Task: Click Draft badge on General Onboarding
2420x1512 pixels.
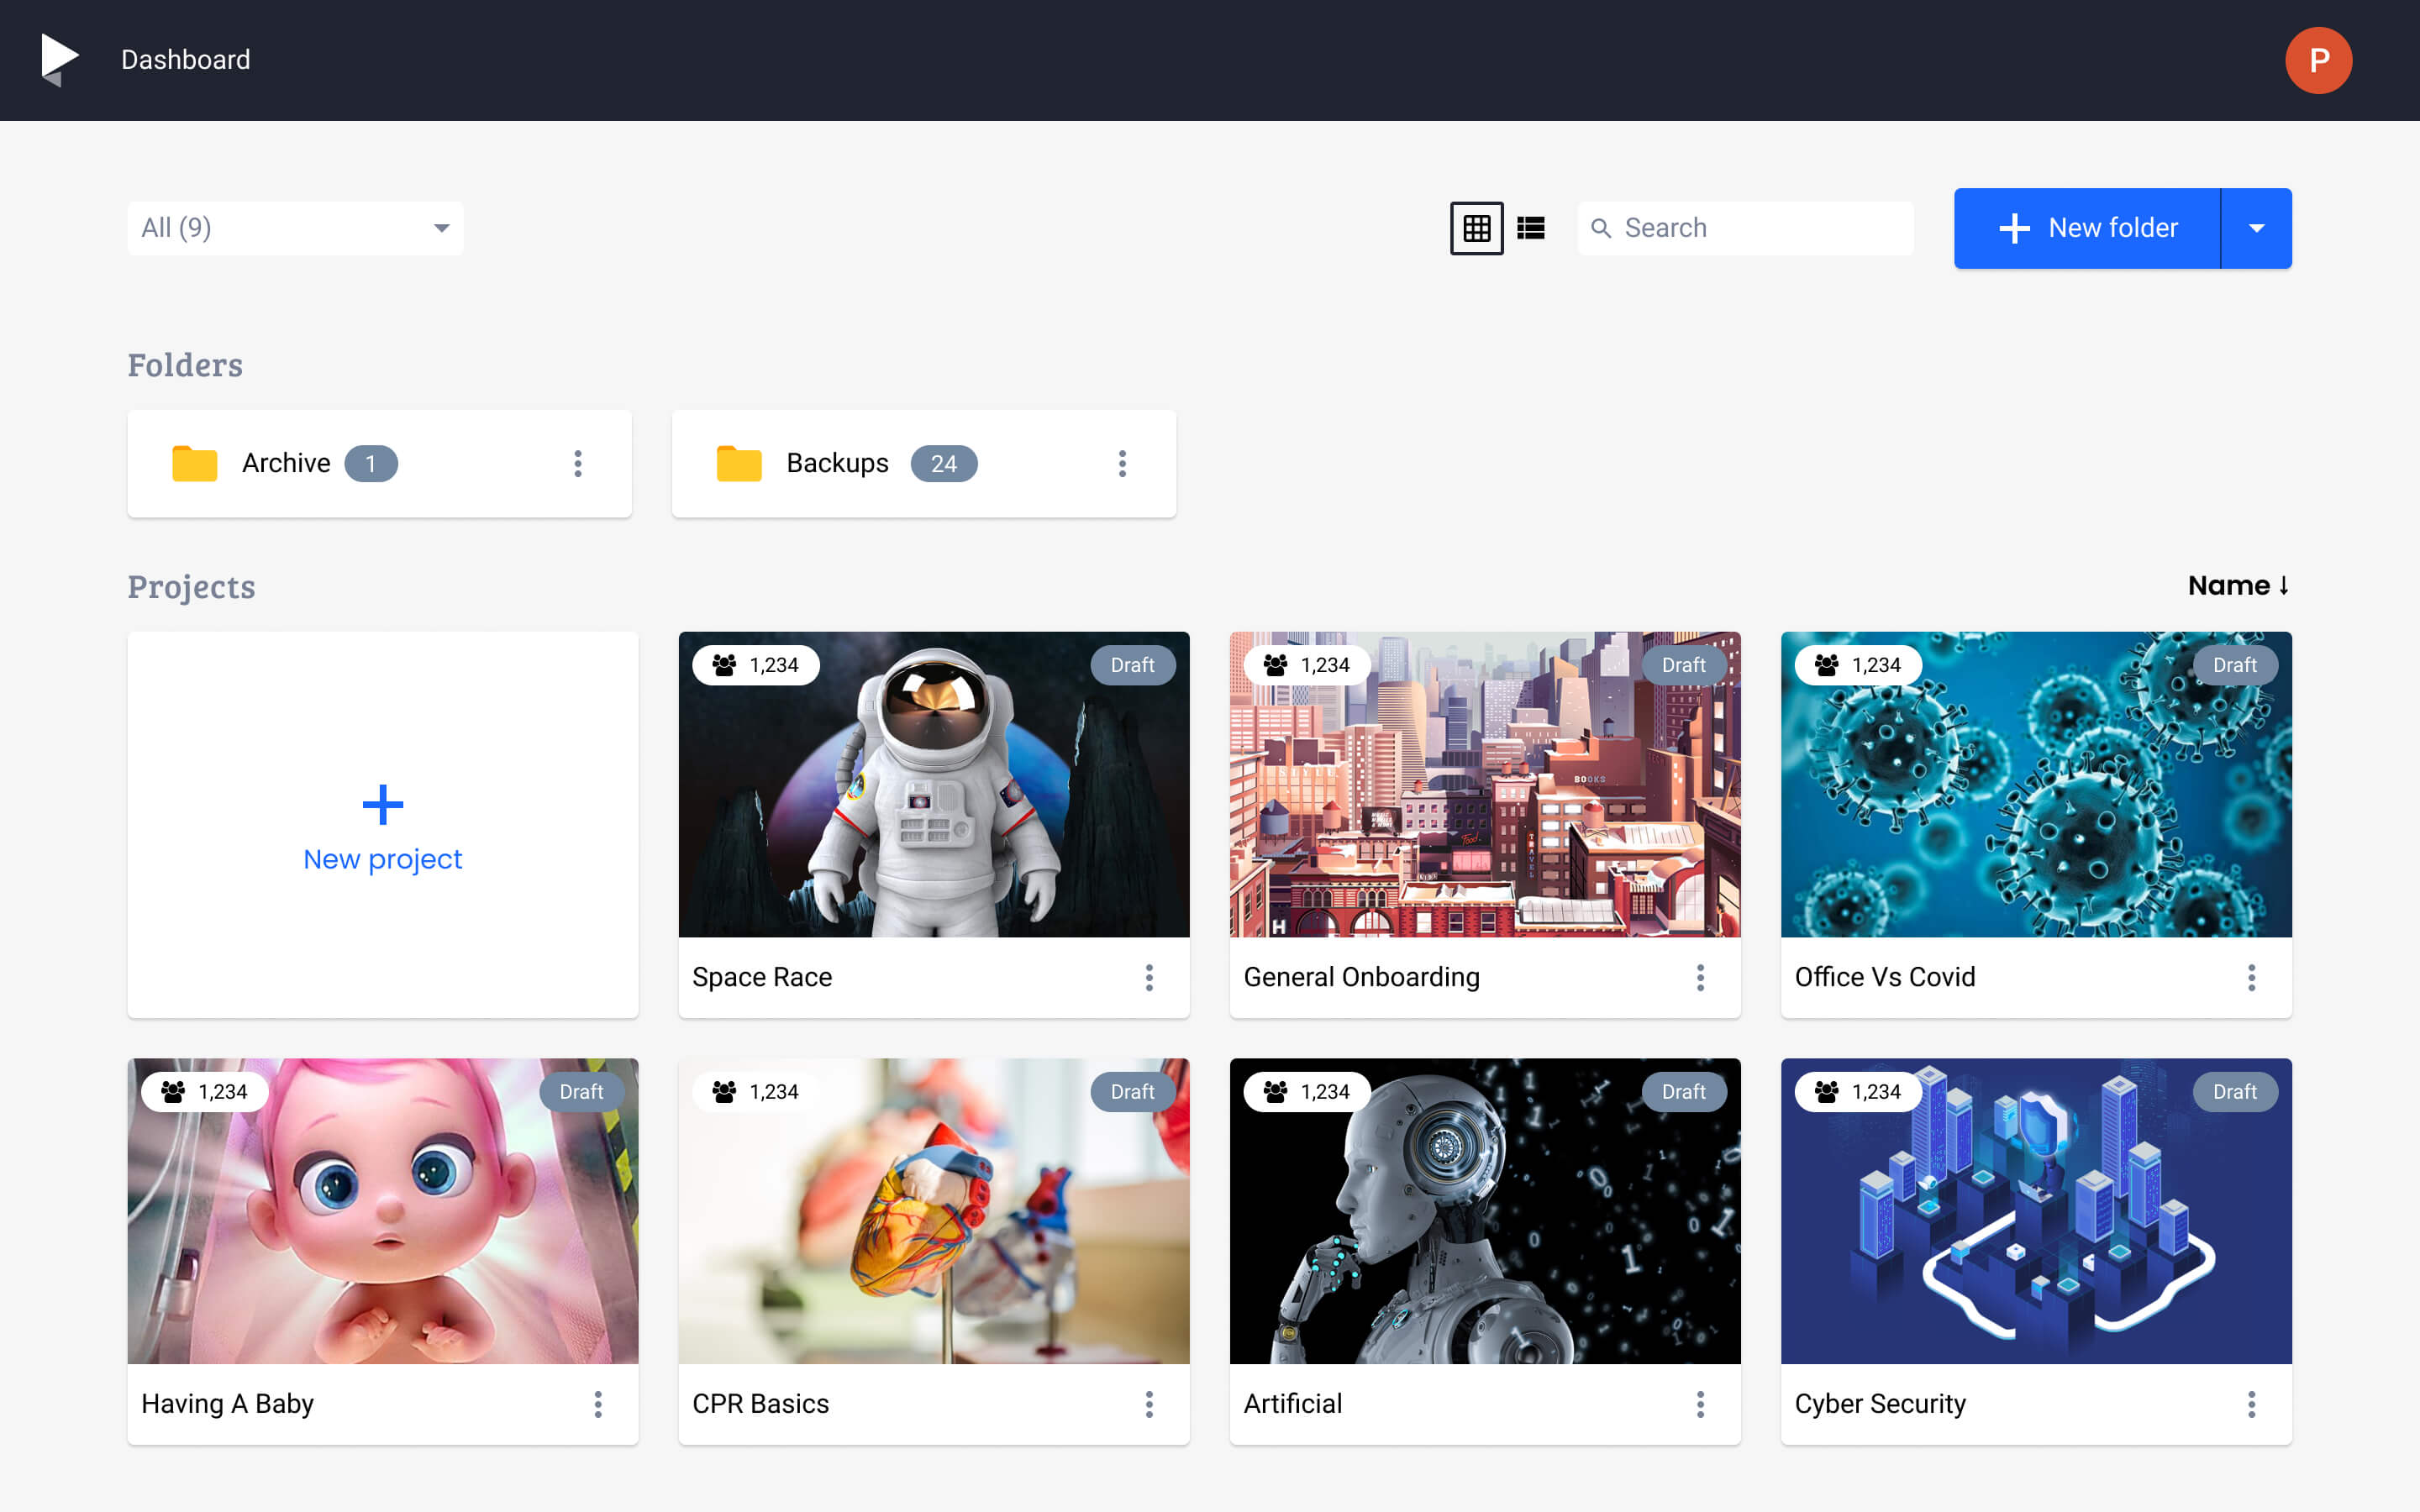Action: (x=1683, y=665)
